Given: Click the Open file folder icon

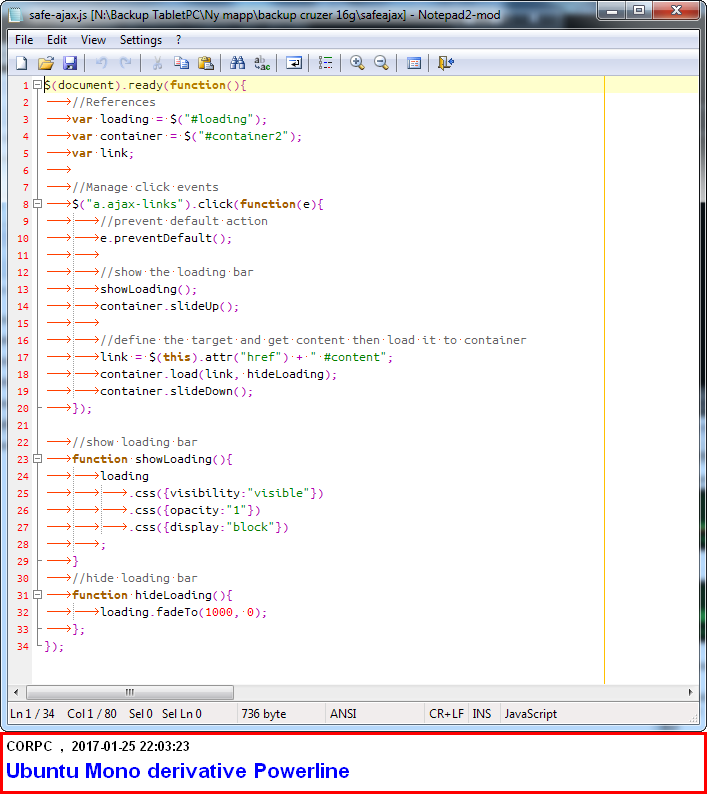Looking at the screenshot, I should [x=45, y=63].
